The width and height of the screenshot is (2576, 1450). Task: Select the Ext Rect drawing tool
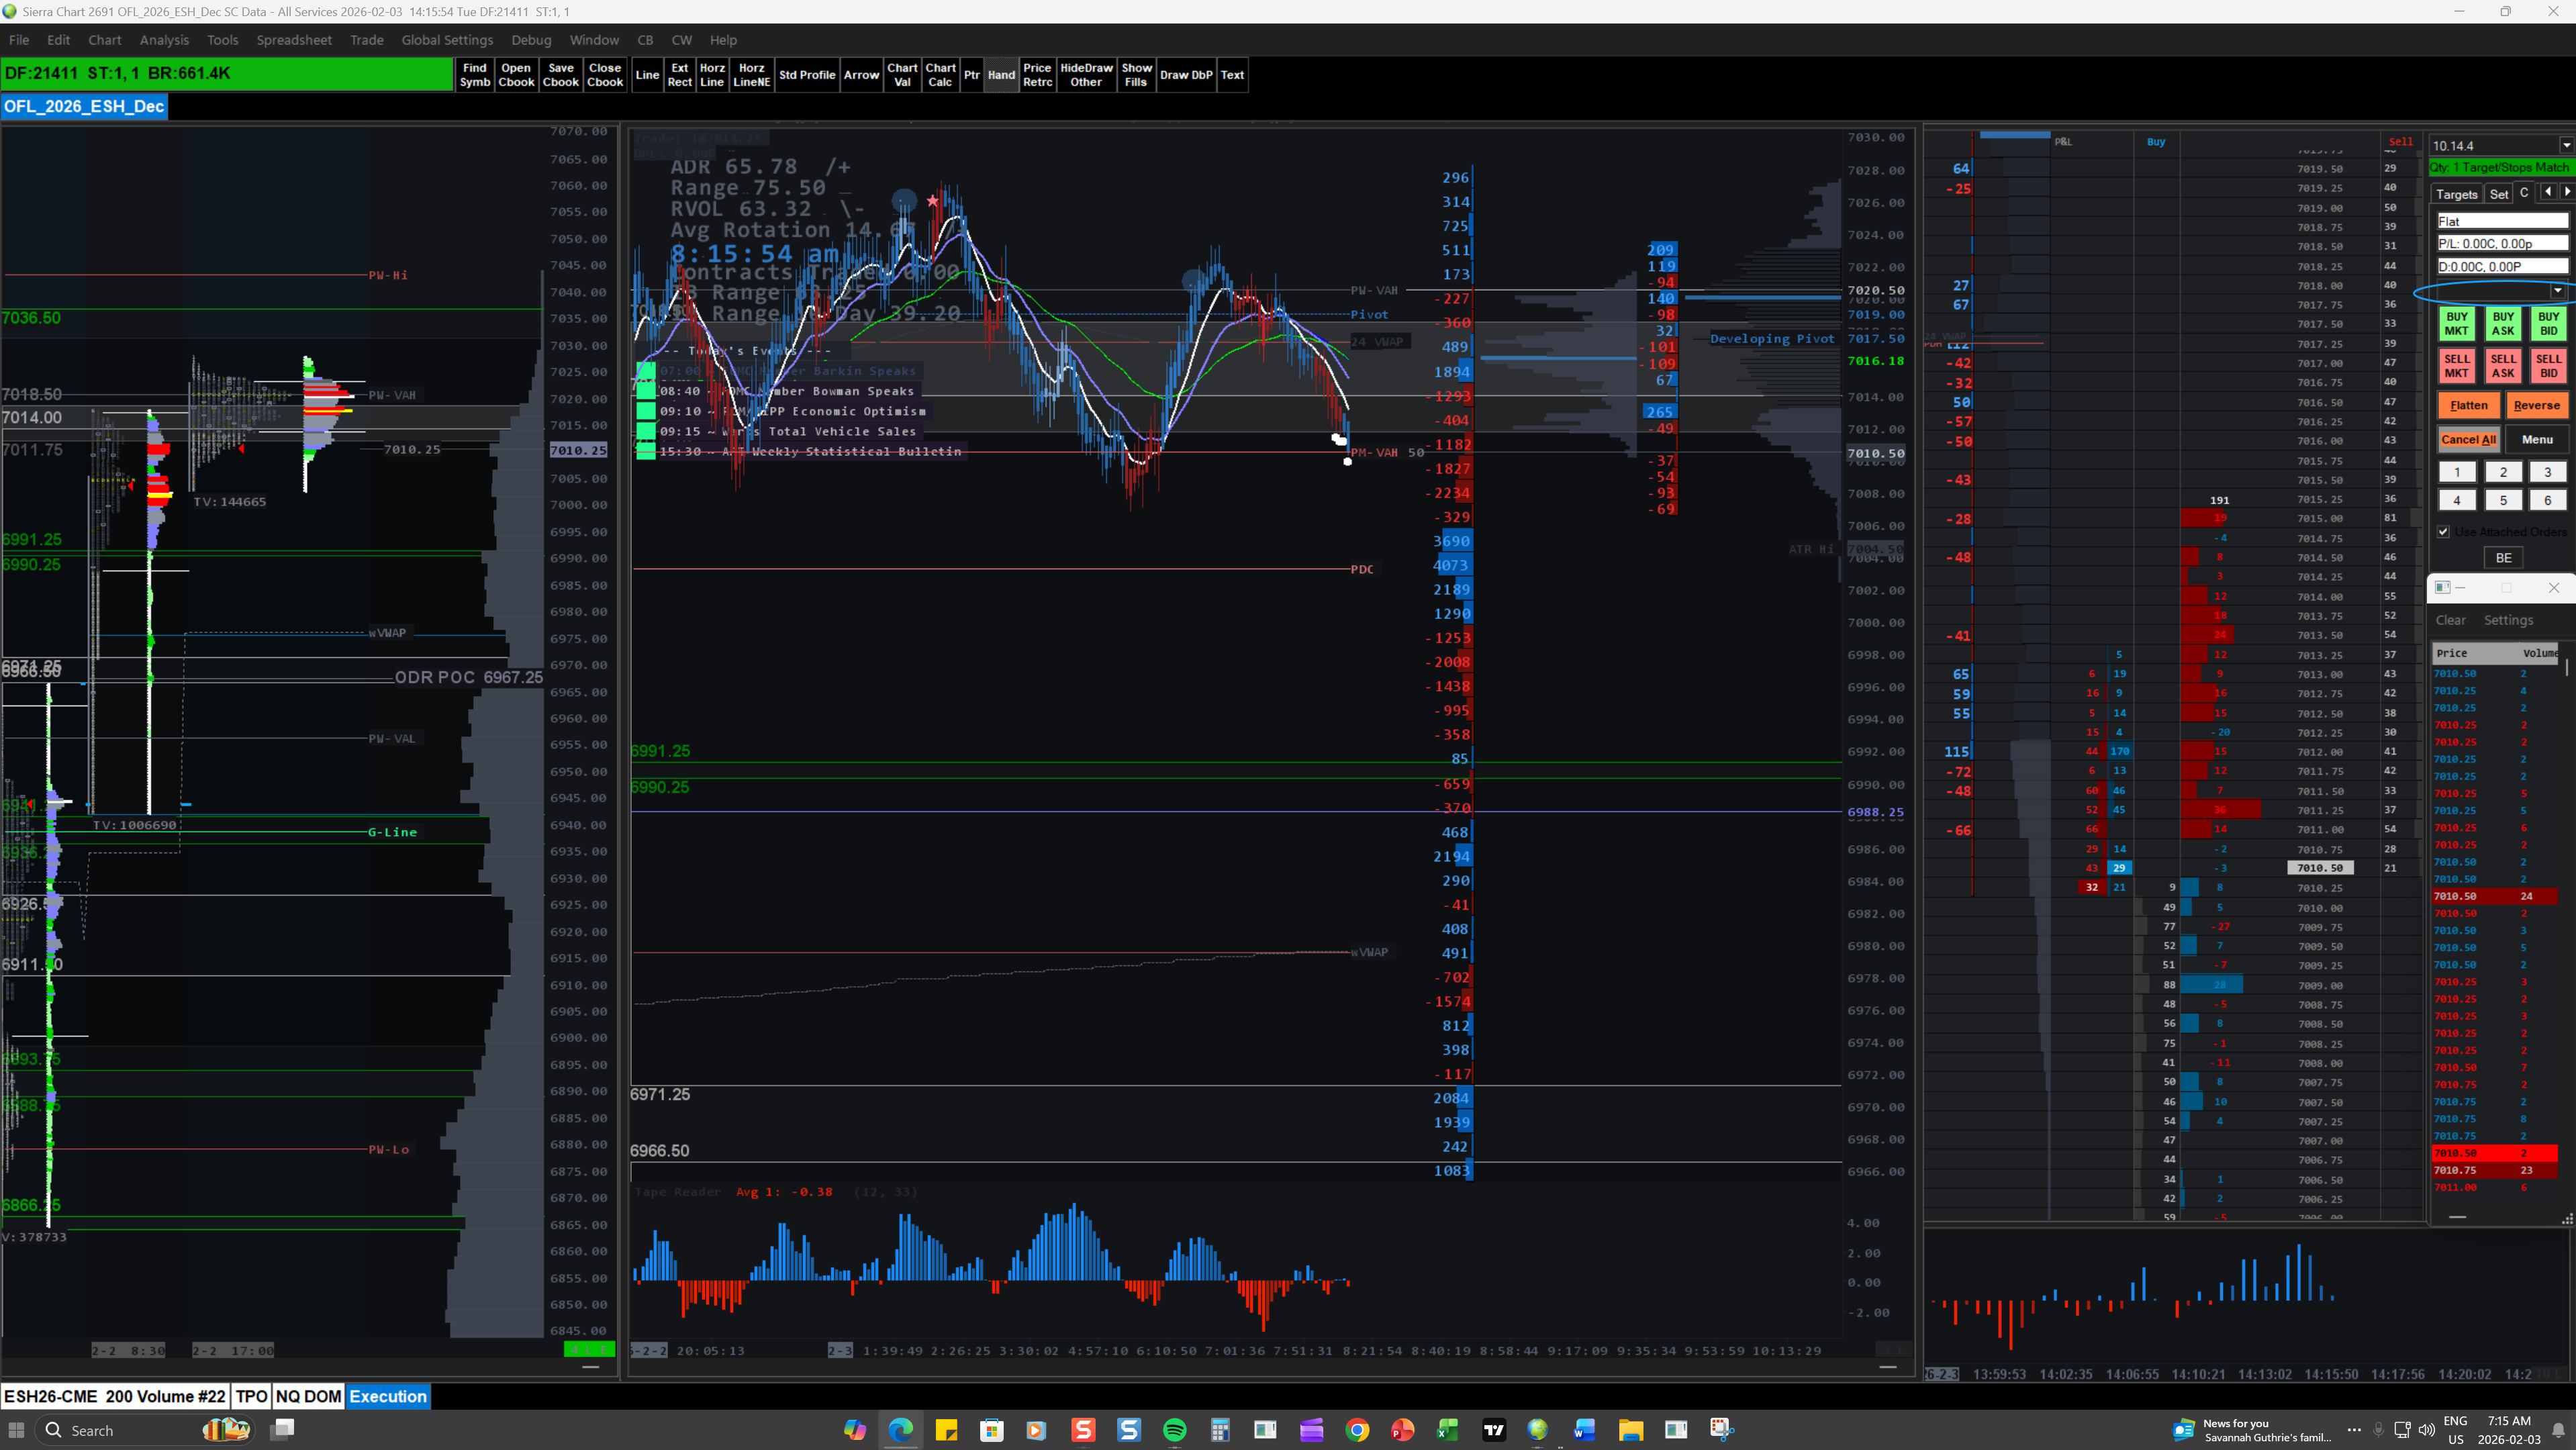click(679, 75)
